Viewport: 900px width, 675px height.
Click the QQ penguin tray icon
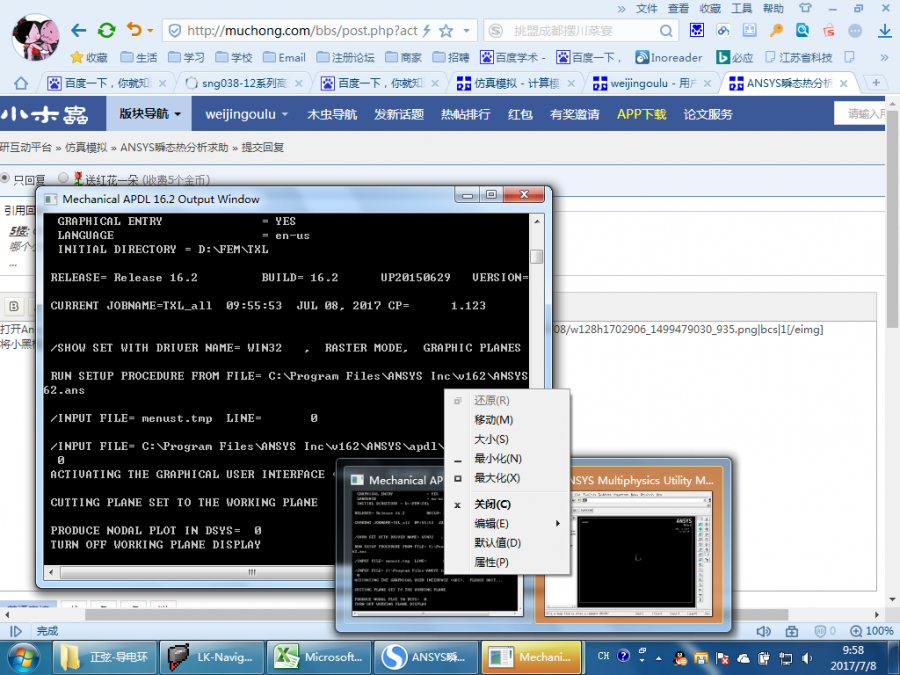[681, 657]
